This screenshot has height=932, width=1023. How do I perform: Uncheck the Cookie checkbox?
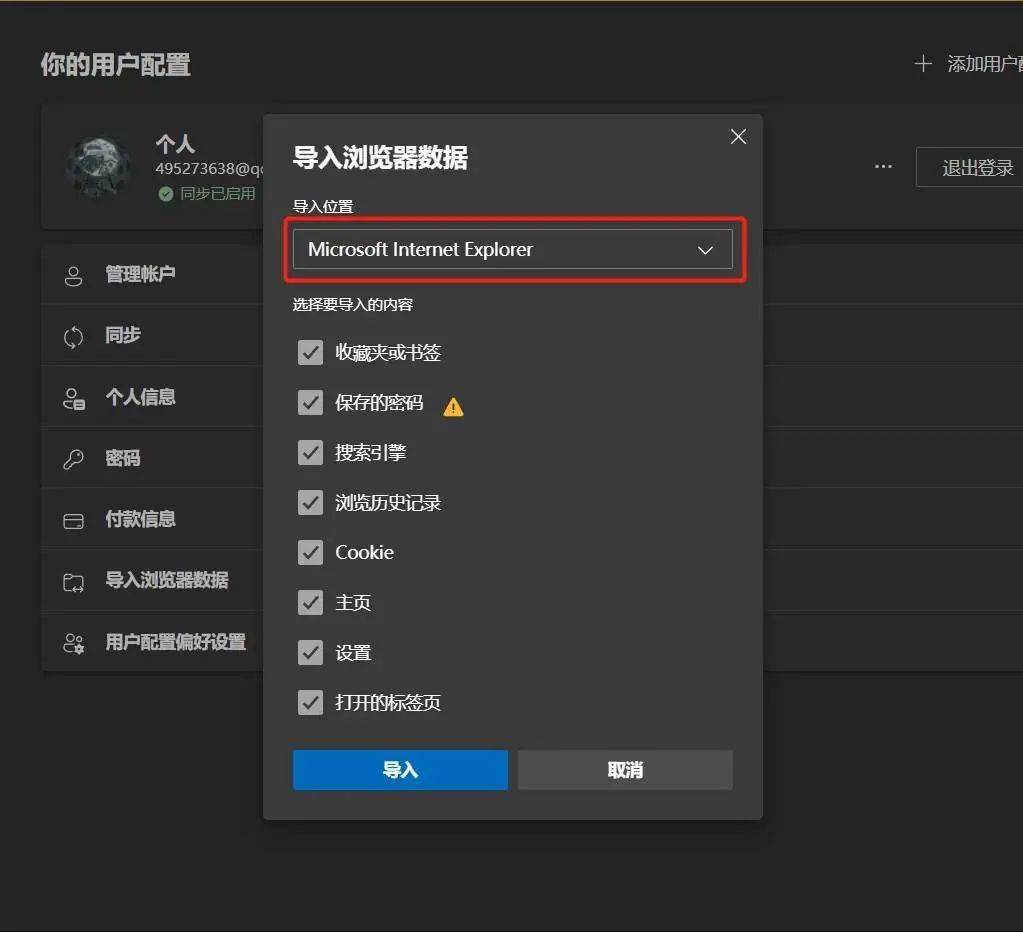[310, 552]
